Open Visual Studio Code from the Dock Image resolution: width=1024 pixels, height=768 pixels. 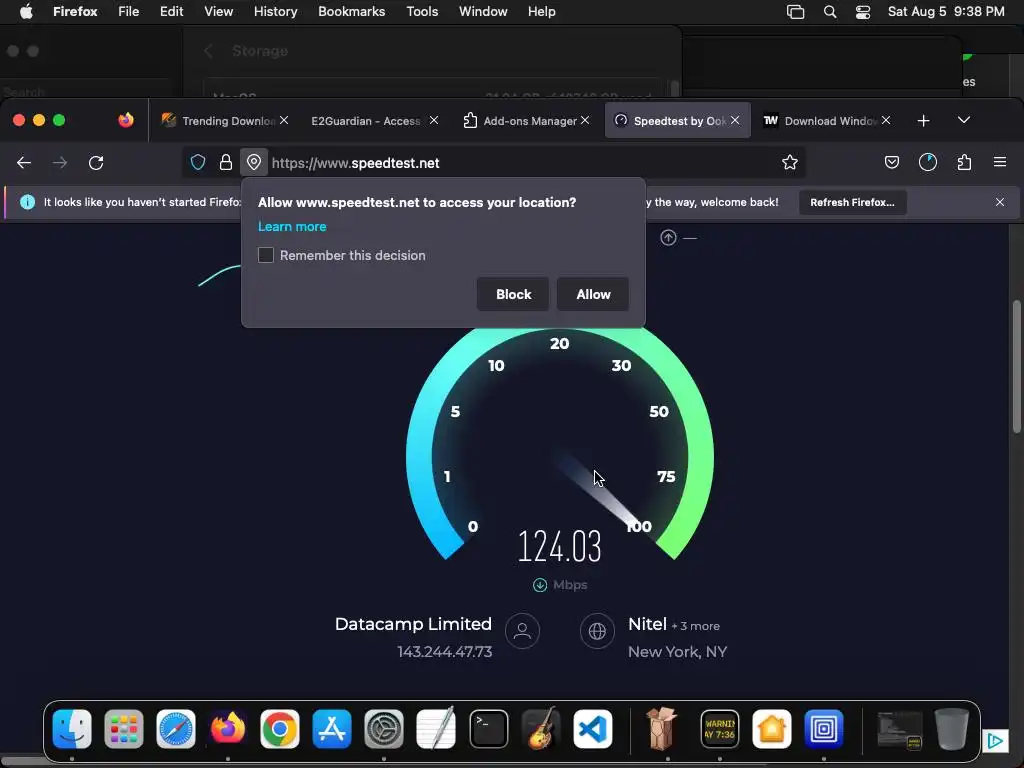[592, 729]
